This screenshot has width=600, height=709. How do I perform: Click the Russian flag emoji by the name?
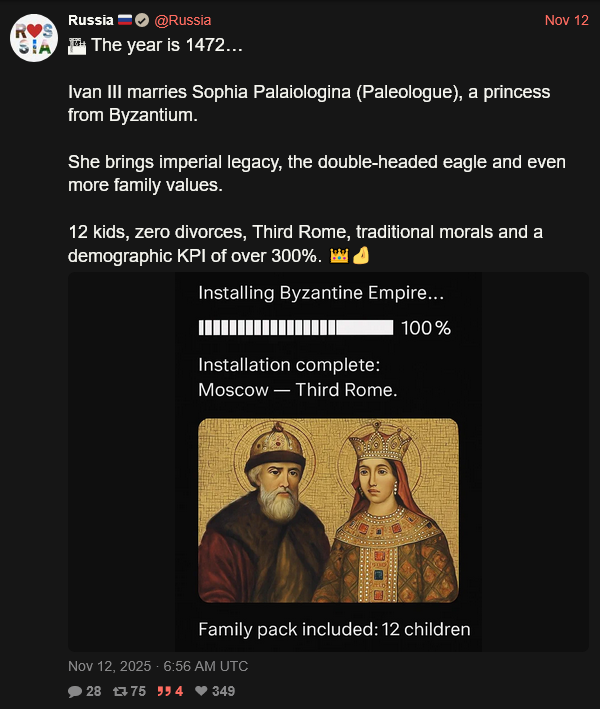tap(126, 21)
